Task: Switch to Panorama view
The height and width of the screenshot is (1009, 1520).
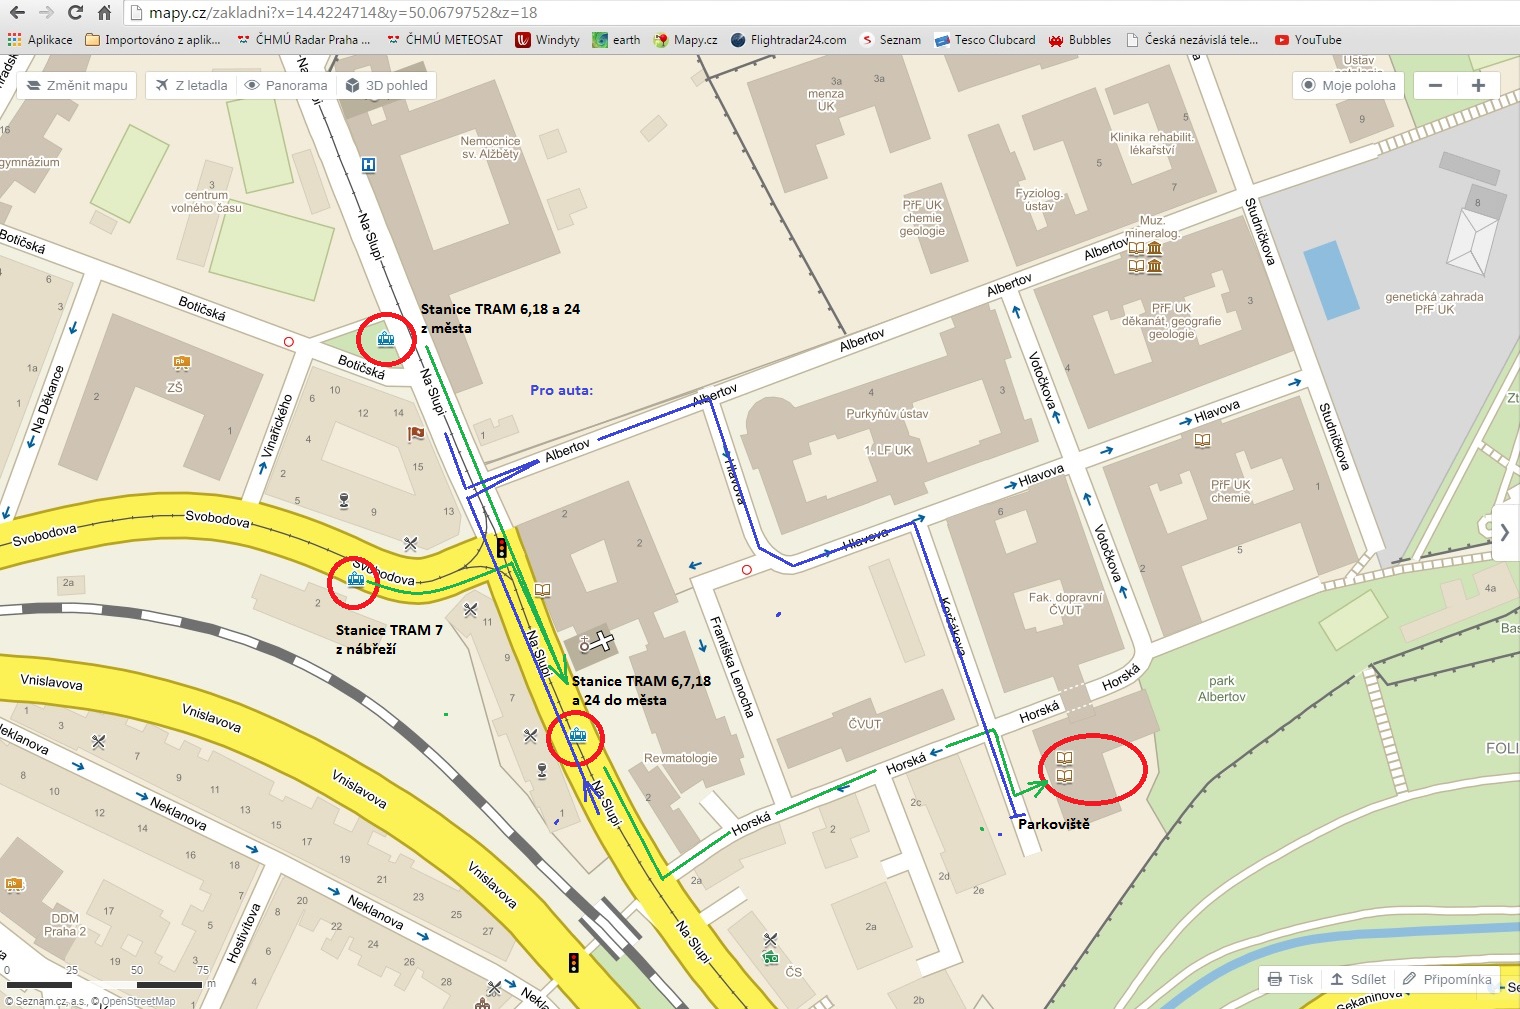Action: click(x=287, y=85)
